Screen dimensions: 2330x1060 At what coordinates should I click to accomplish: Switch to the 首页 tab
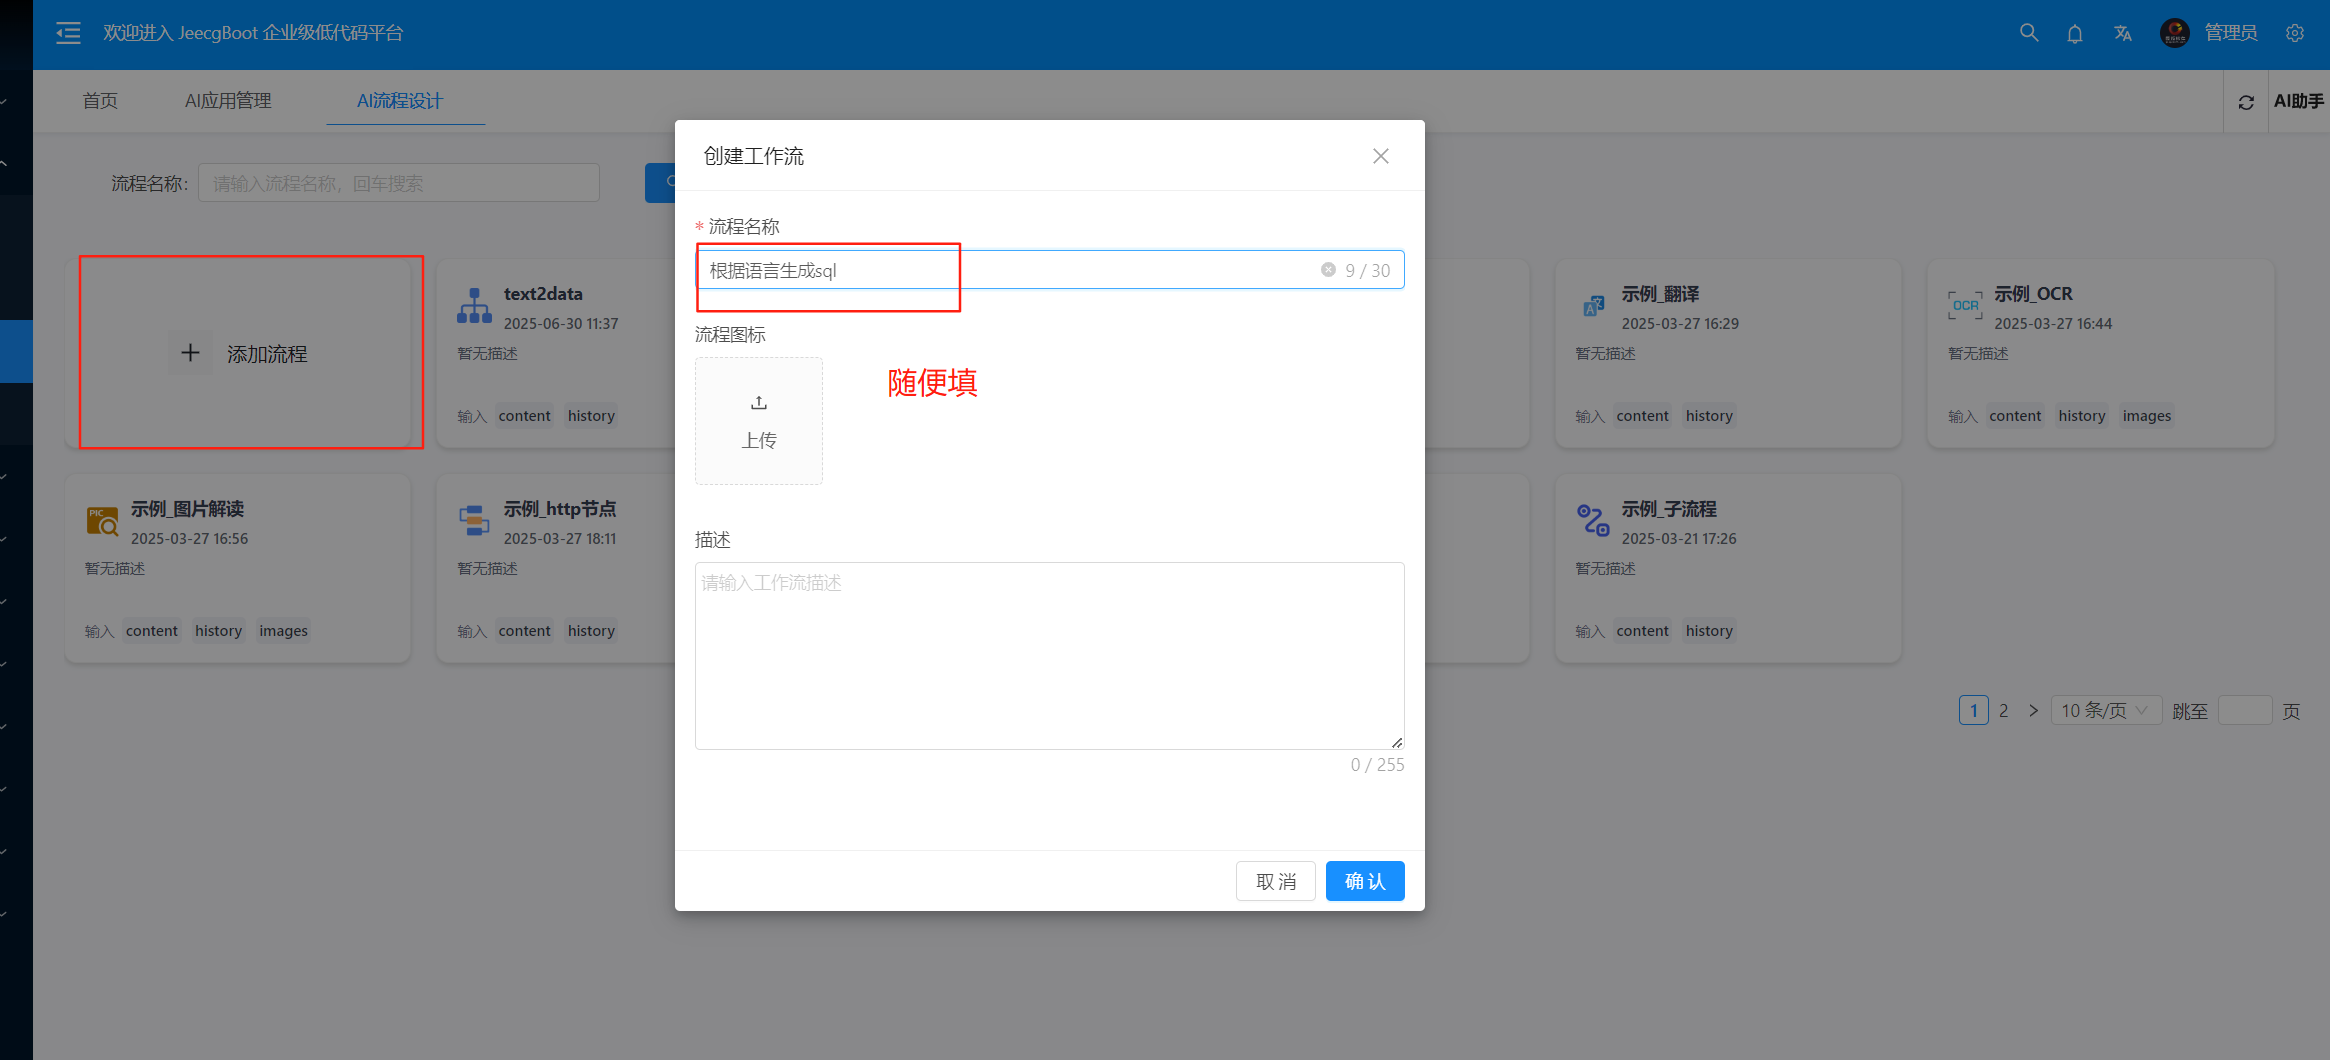click(100, 101)
